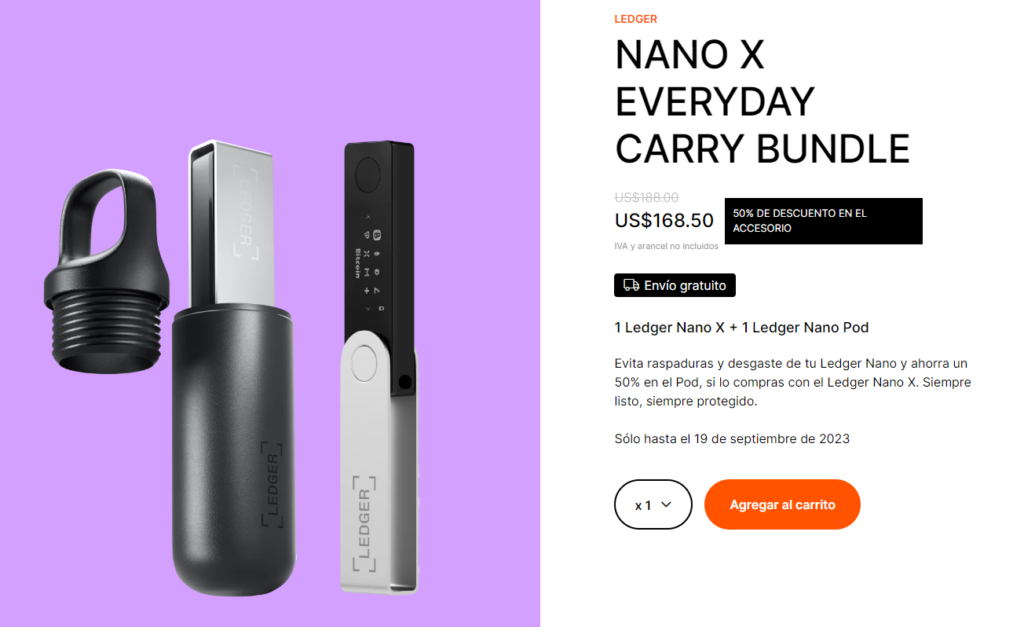Click IVA y arancel no incluidos note
Screen dimensions: 1024x627
[x=666, y=246]
